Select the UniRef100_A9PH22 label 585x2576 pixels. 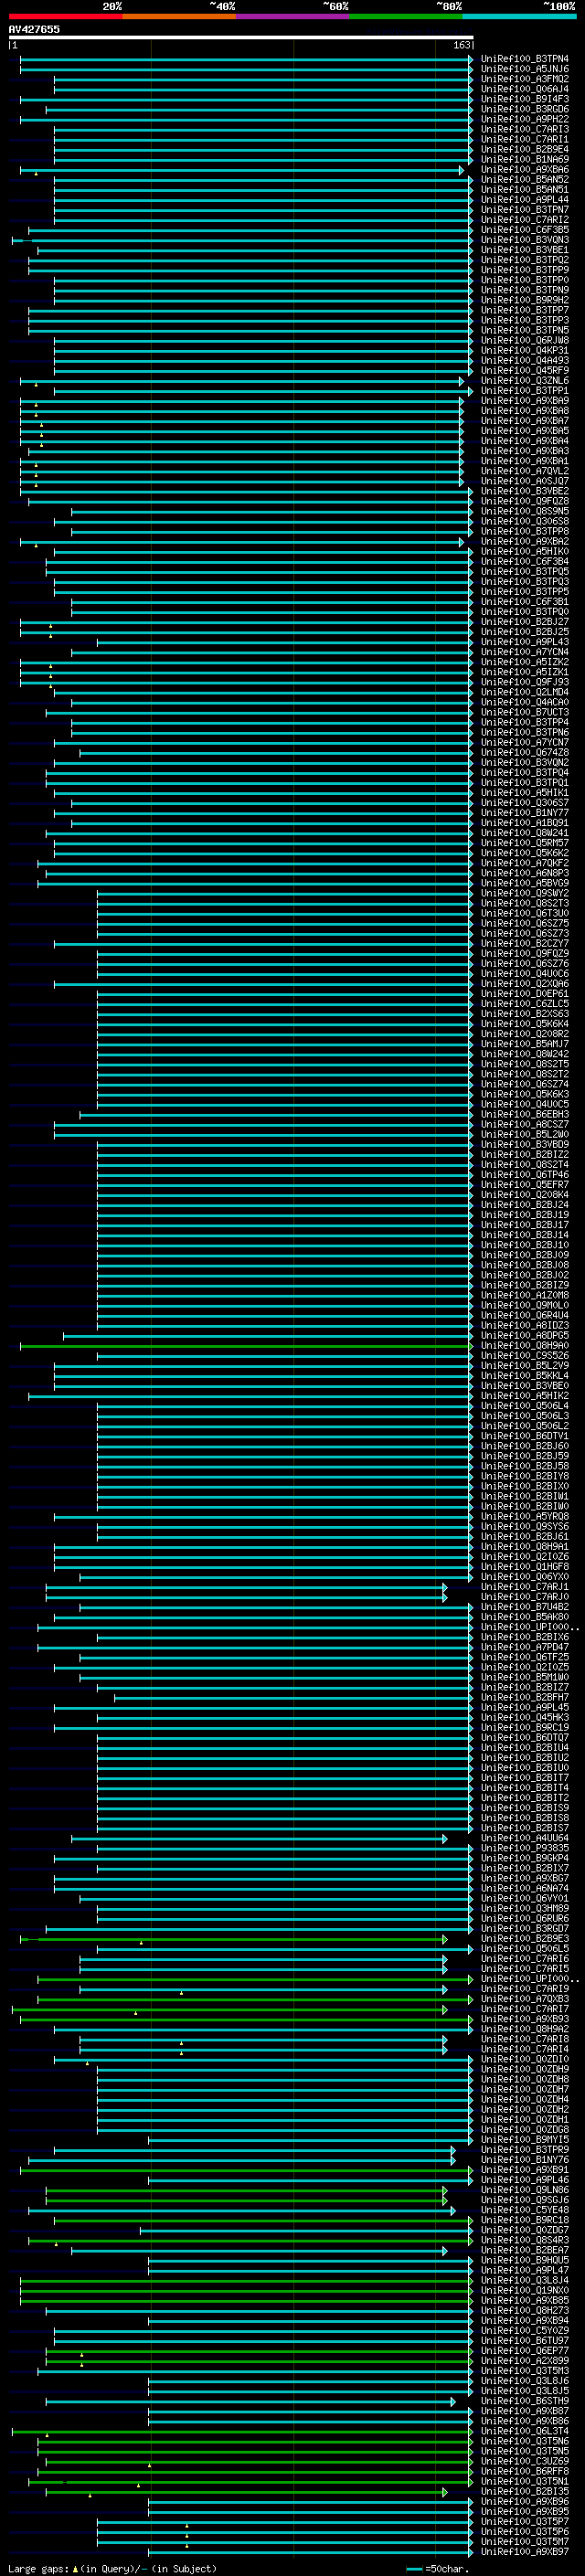coord(524,119)
